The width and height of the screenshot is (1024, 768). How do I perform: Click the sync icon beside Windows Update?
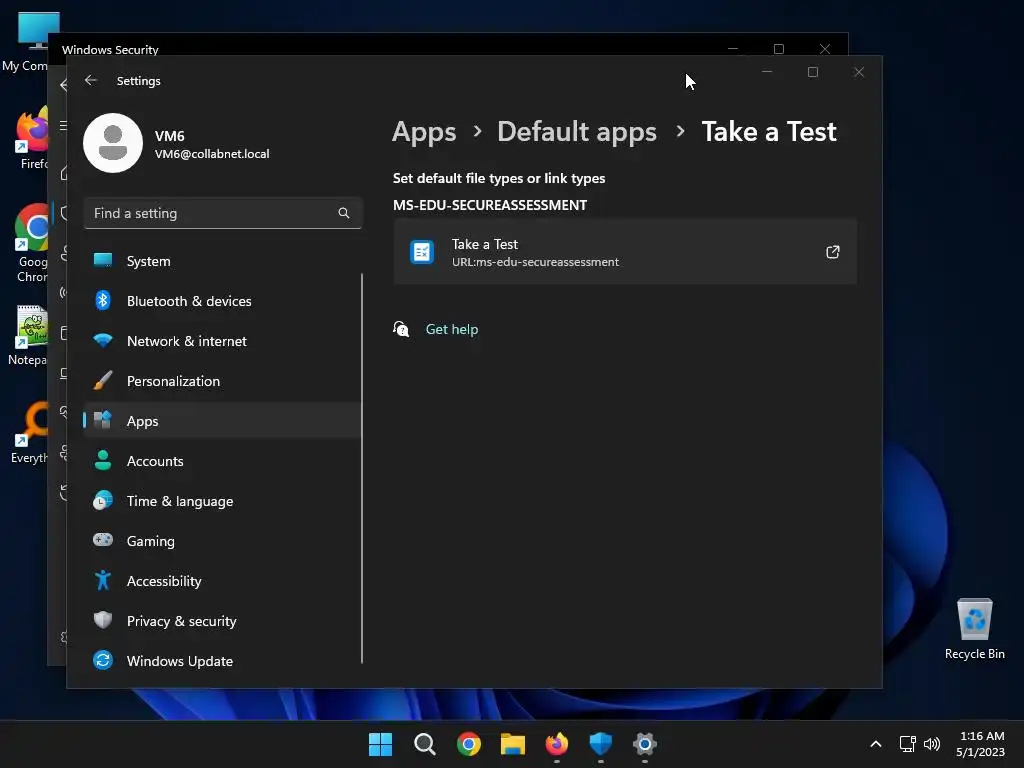[x=103, y=660]
